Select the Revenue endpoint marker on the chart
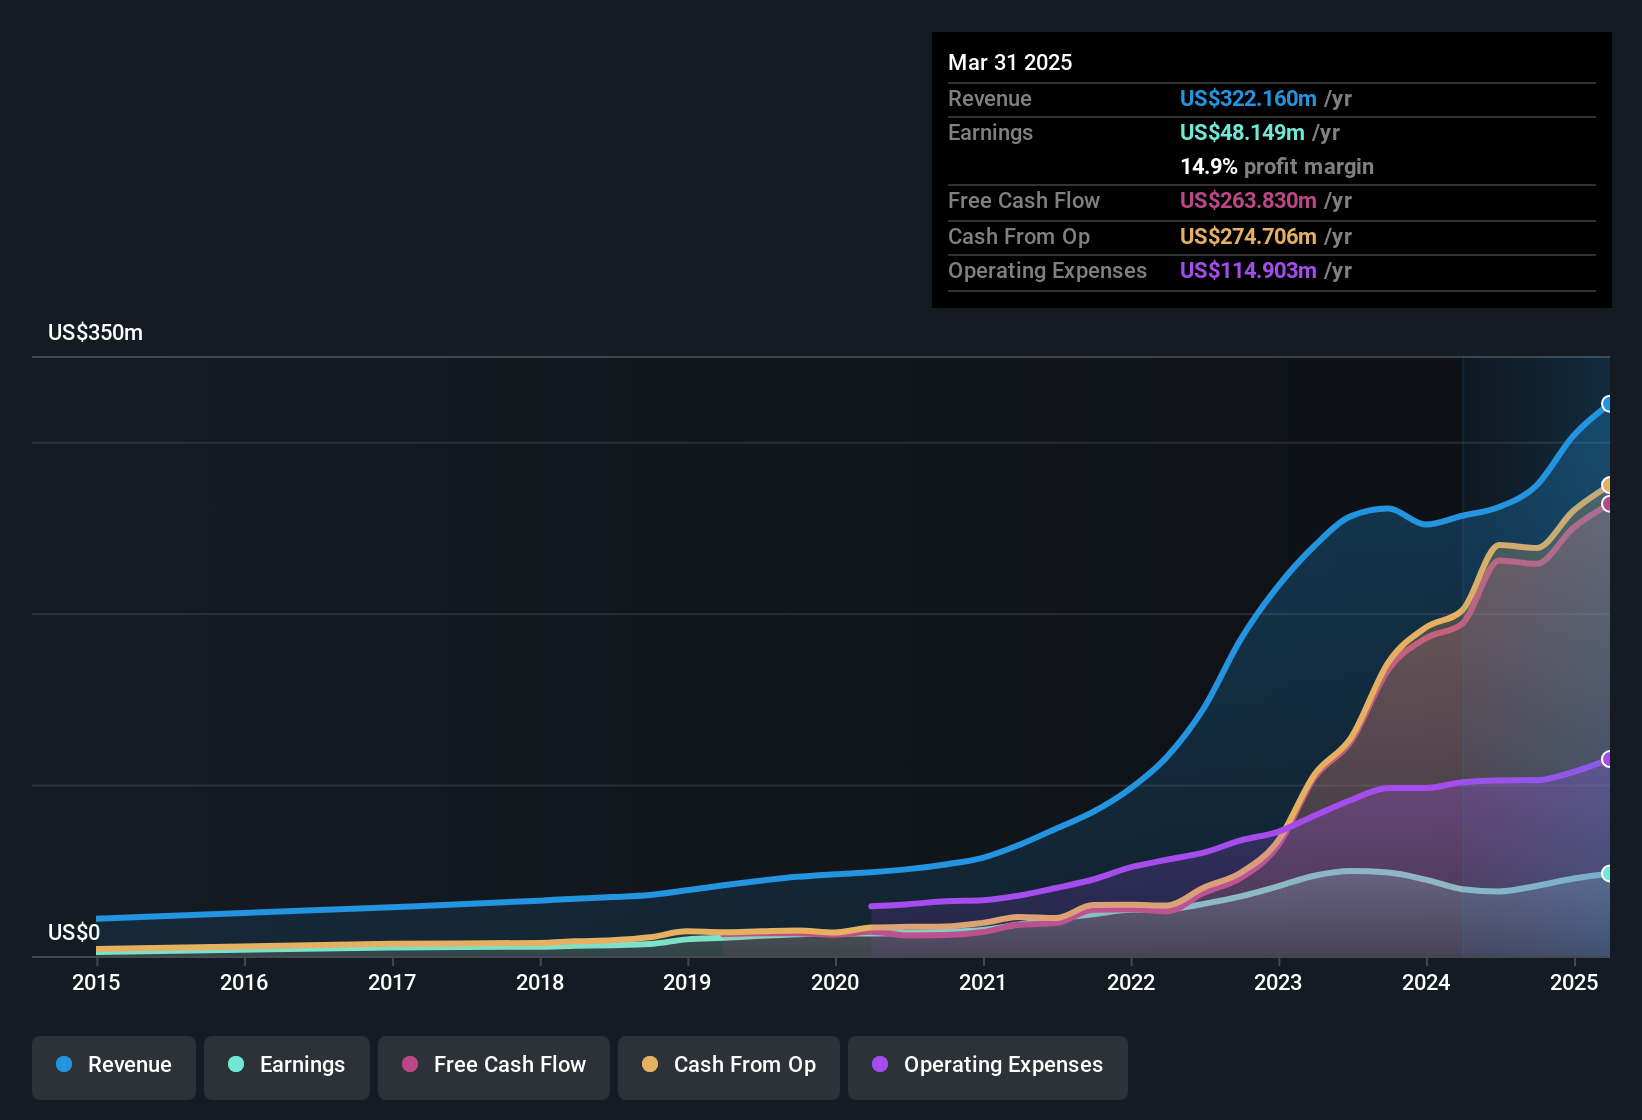Image resolution: width=1642 pixels, height=1120 pixels. point(1607,405)
